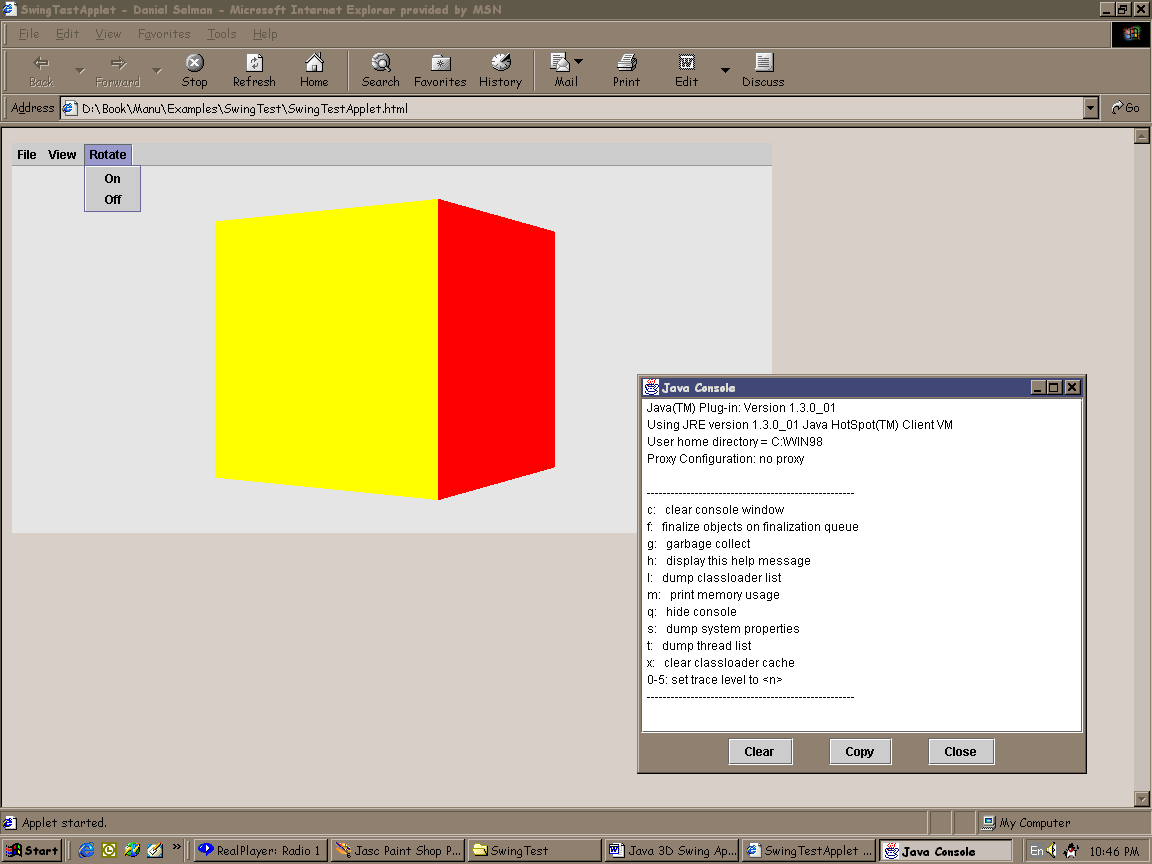Image resolution: width=1152 pixels, height=864 pixels.
Task: Click "m: print memory usage" console line
Action: tap(713, 594)
